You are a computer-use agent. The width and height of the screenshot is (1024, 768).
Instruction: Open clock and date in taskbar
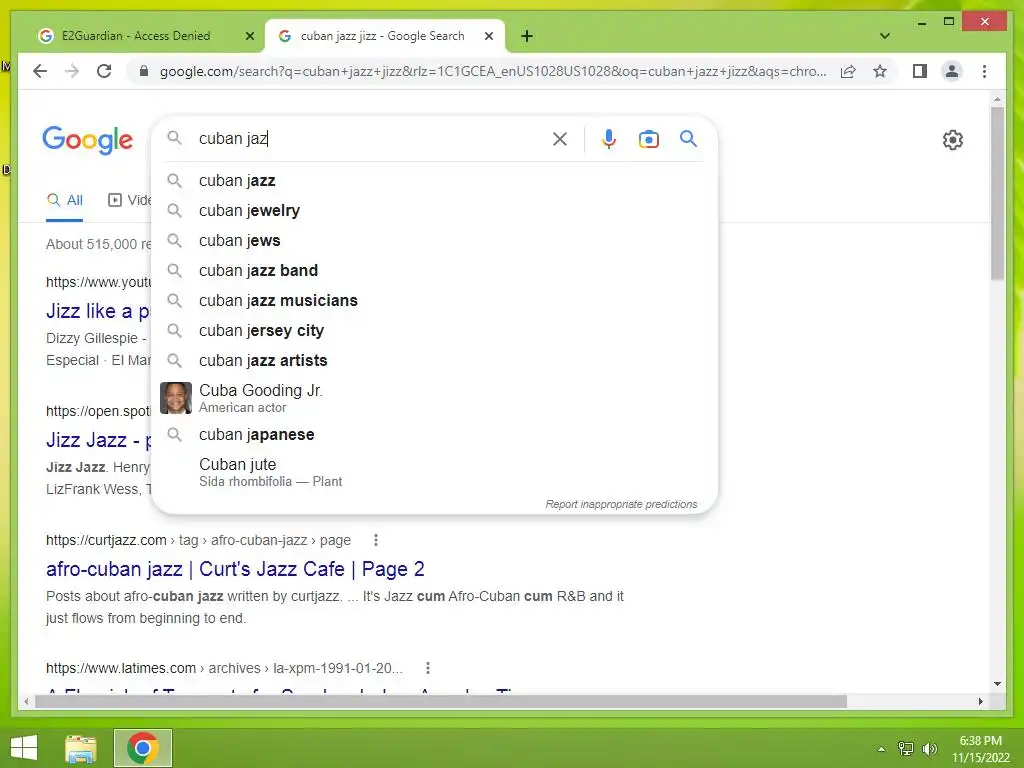tap(980, 749)
